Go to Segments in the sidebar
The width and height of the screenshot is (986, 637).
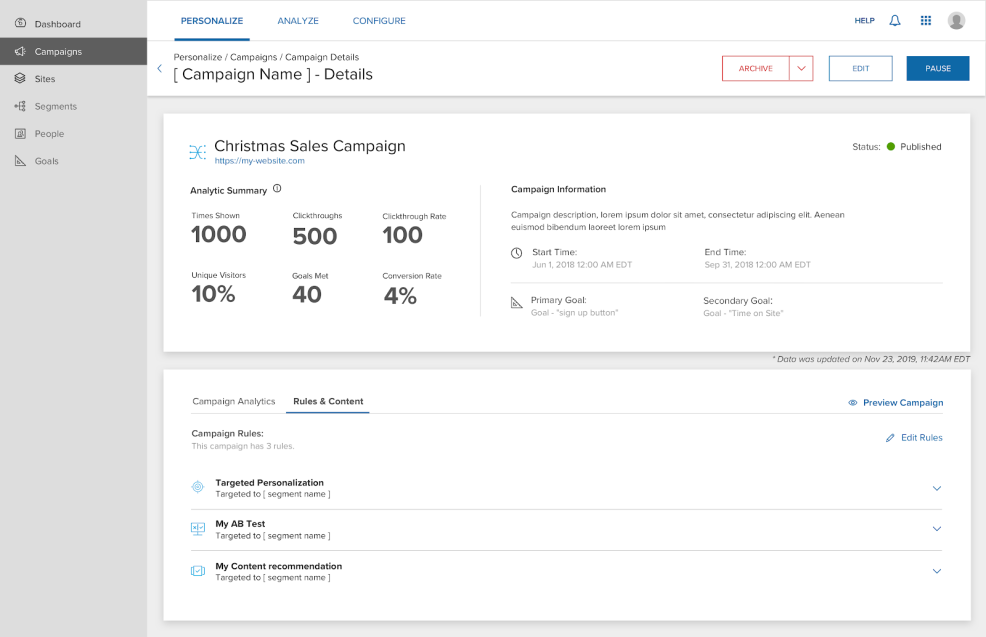pos(55,106)
